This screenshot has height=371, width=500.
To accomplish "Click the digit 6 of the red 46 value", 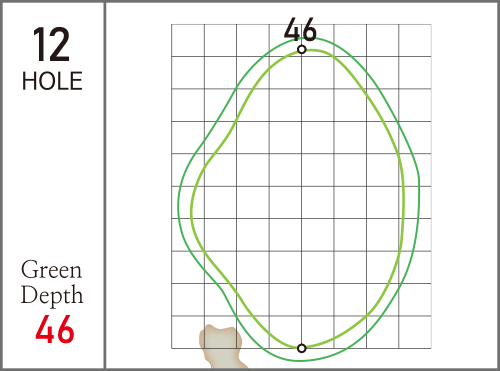I will tap(65, 329).
